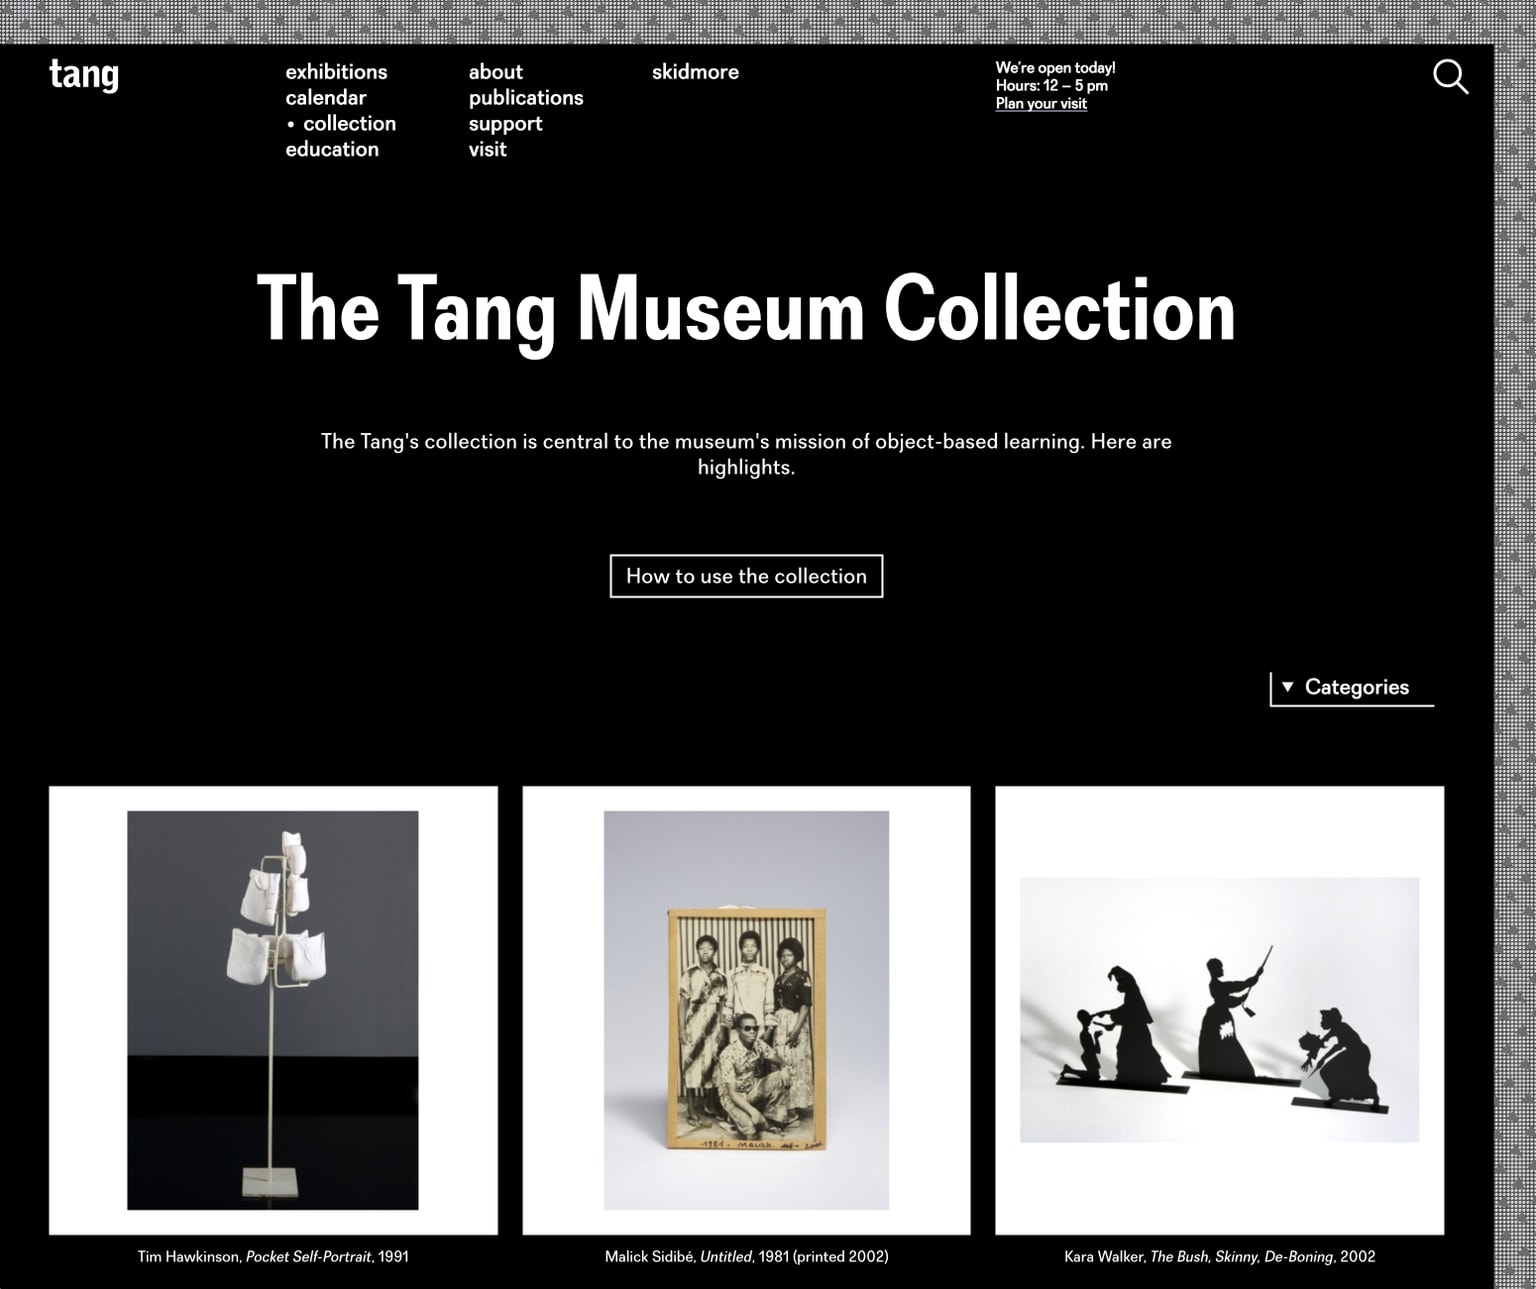Screen dimensions: 1536x1289
Task: Click the Categories triangle arrow
Action: 1288,687
